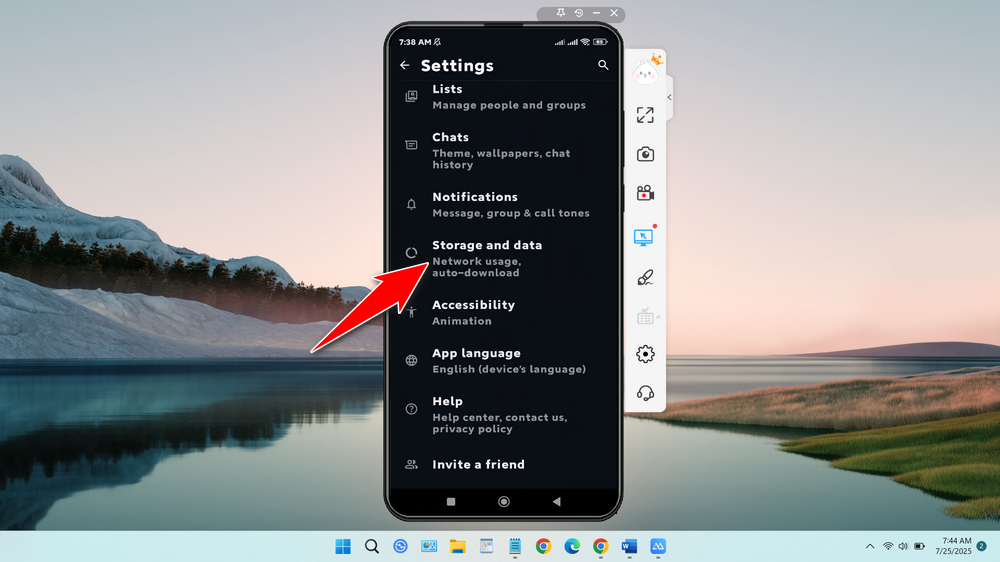Open mirroring app settings gear
The height and width of the screenshot is (562, 1000).
coord(645,354)
